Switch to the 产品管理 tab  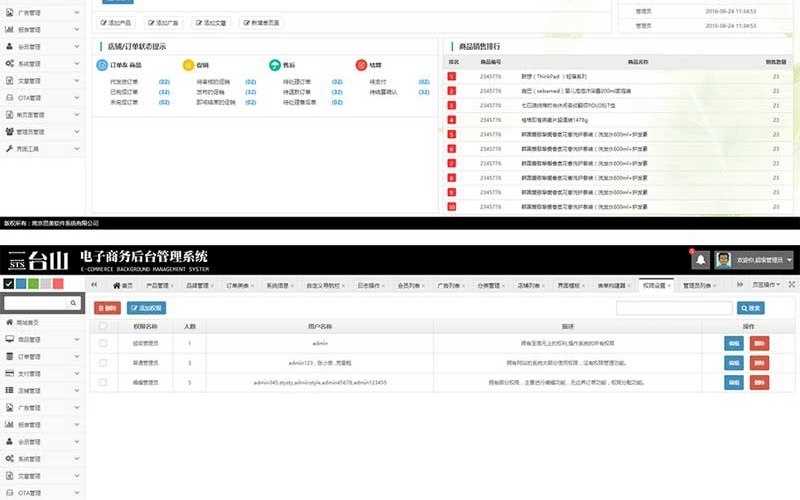(x=160, y=286)
